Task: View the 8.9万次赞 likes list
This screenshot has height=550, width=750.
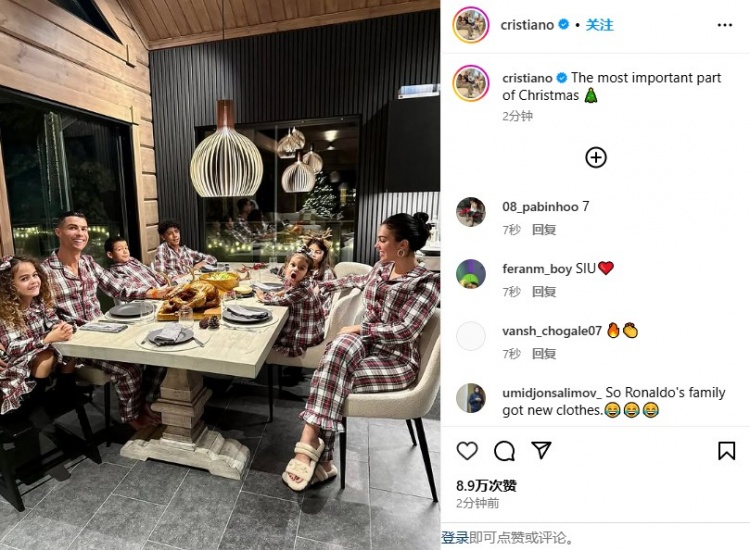Action: point(486,486)
